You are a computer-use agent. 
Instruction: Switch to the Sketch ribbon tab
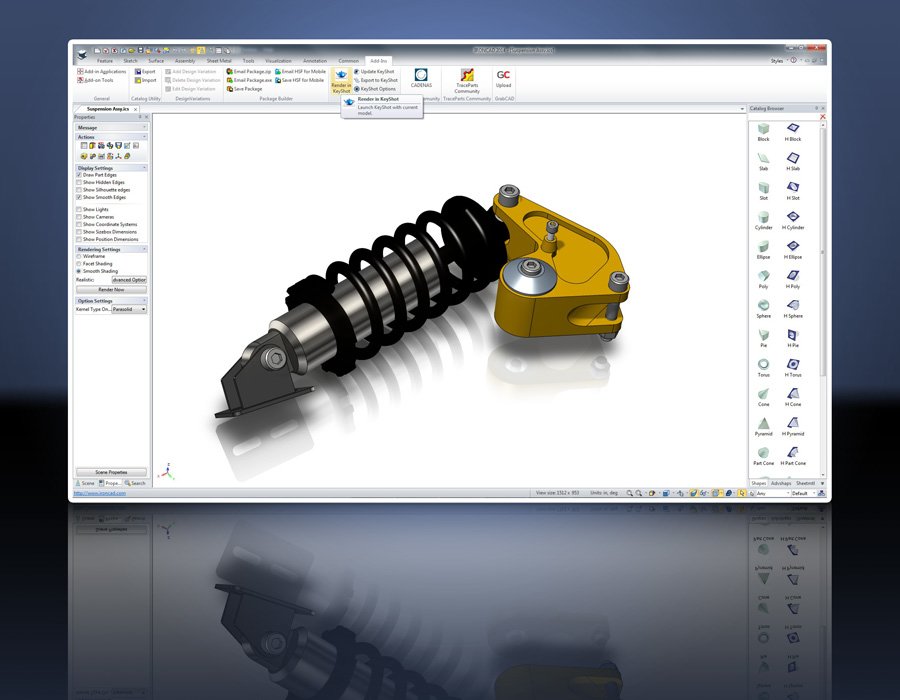(130, 61)
